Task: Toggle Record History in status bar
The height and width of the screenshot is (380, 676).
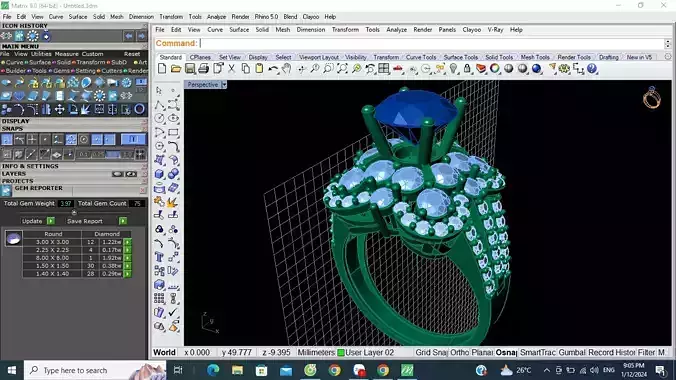Action: click(x=612, y=352)
